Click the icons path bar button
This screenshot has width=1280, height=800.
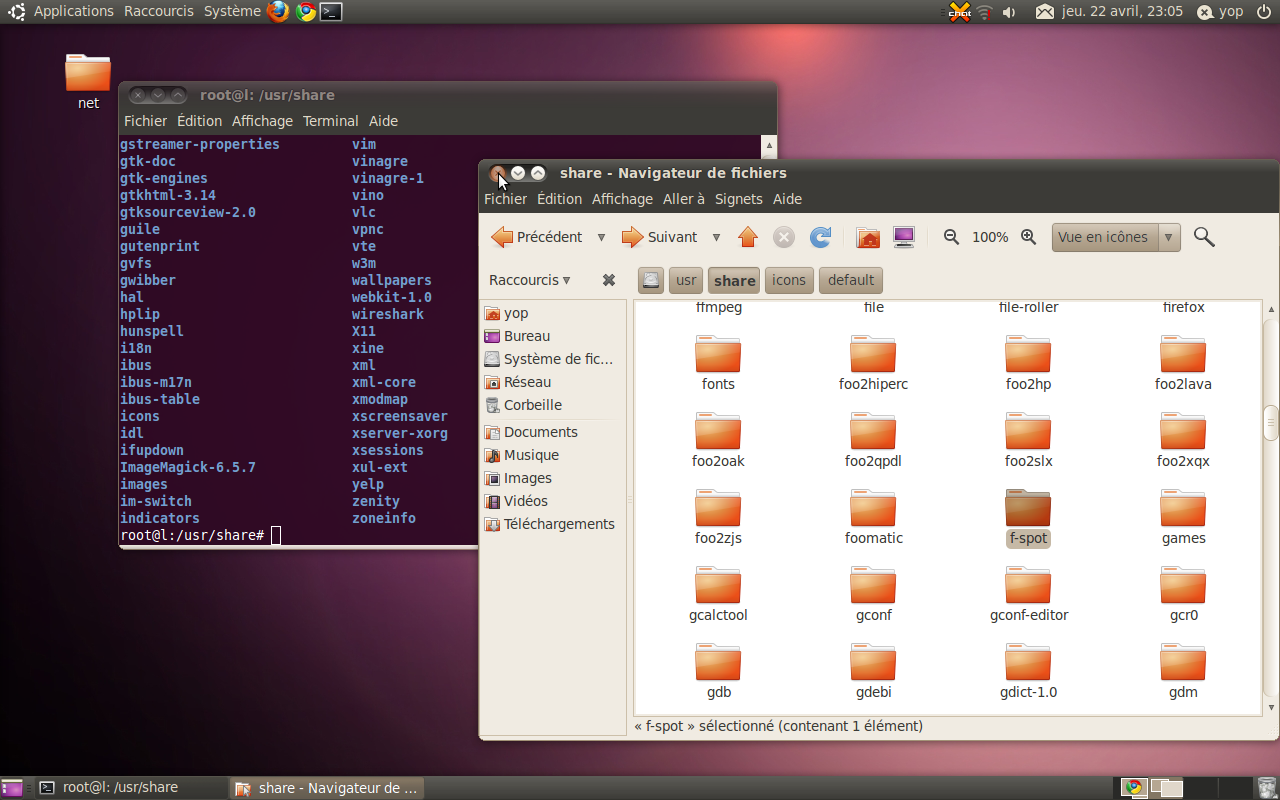789,280
